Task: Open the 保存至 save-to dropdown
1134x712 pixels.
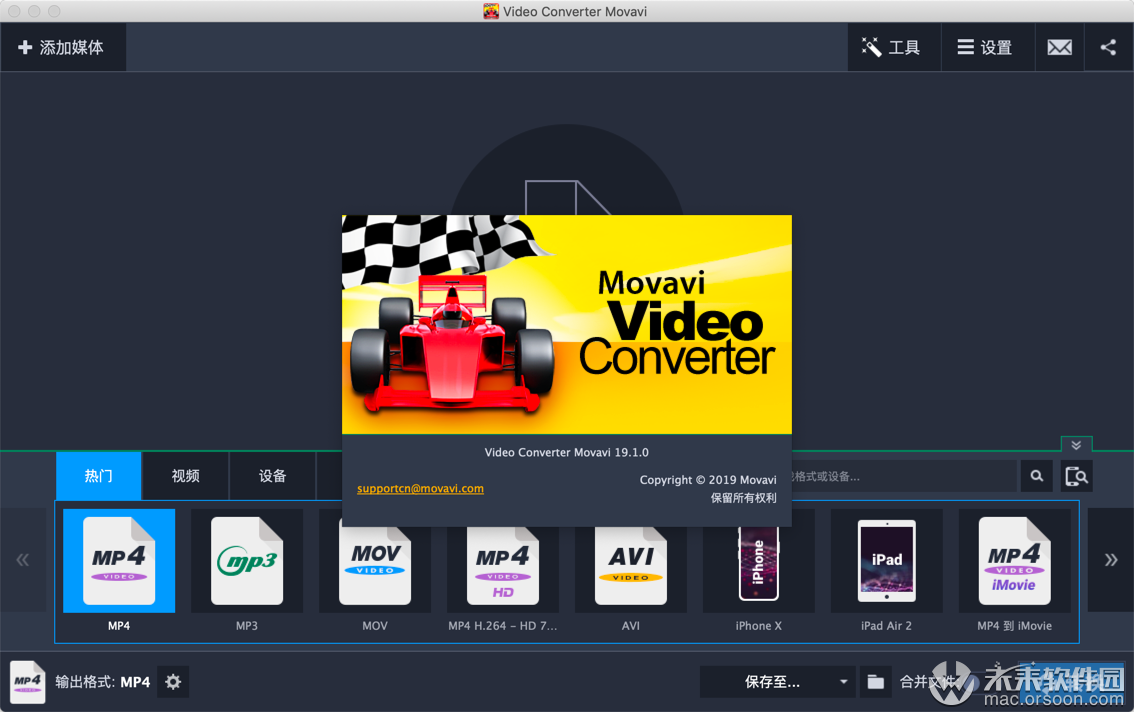Action: (x=777, y=682)
